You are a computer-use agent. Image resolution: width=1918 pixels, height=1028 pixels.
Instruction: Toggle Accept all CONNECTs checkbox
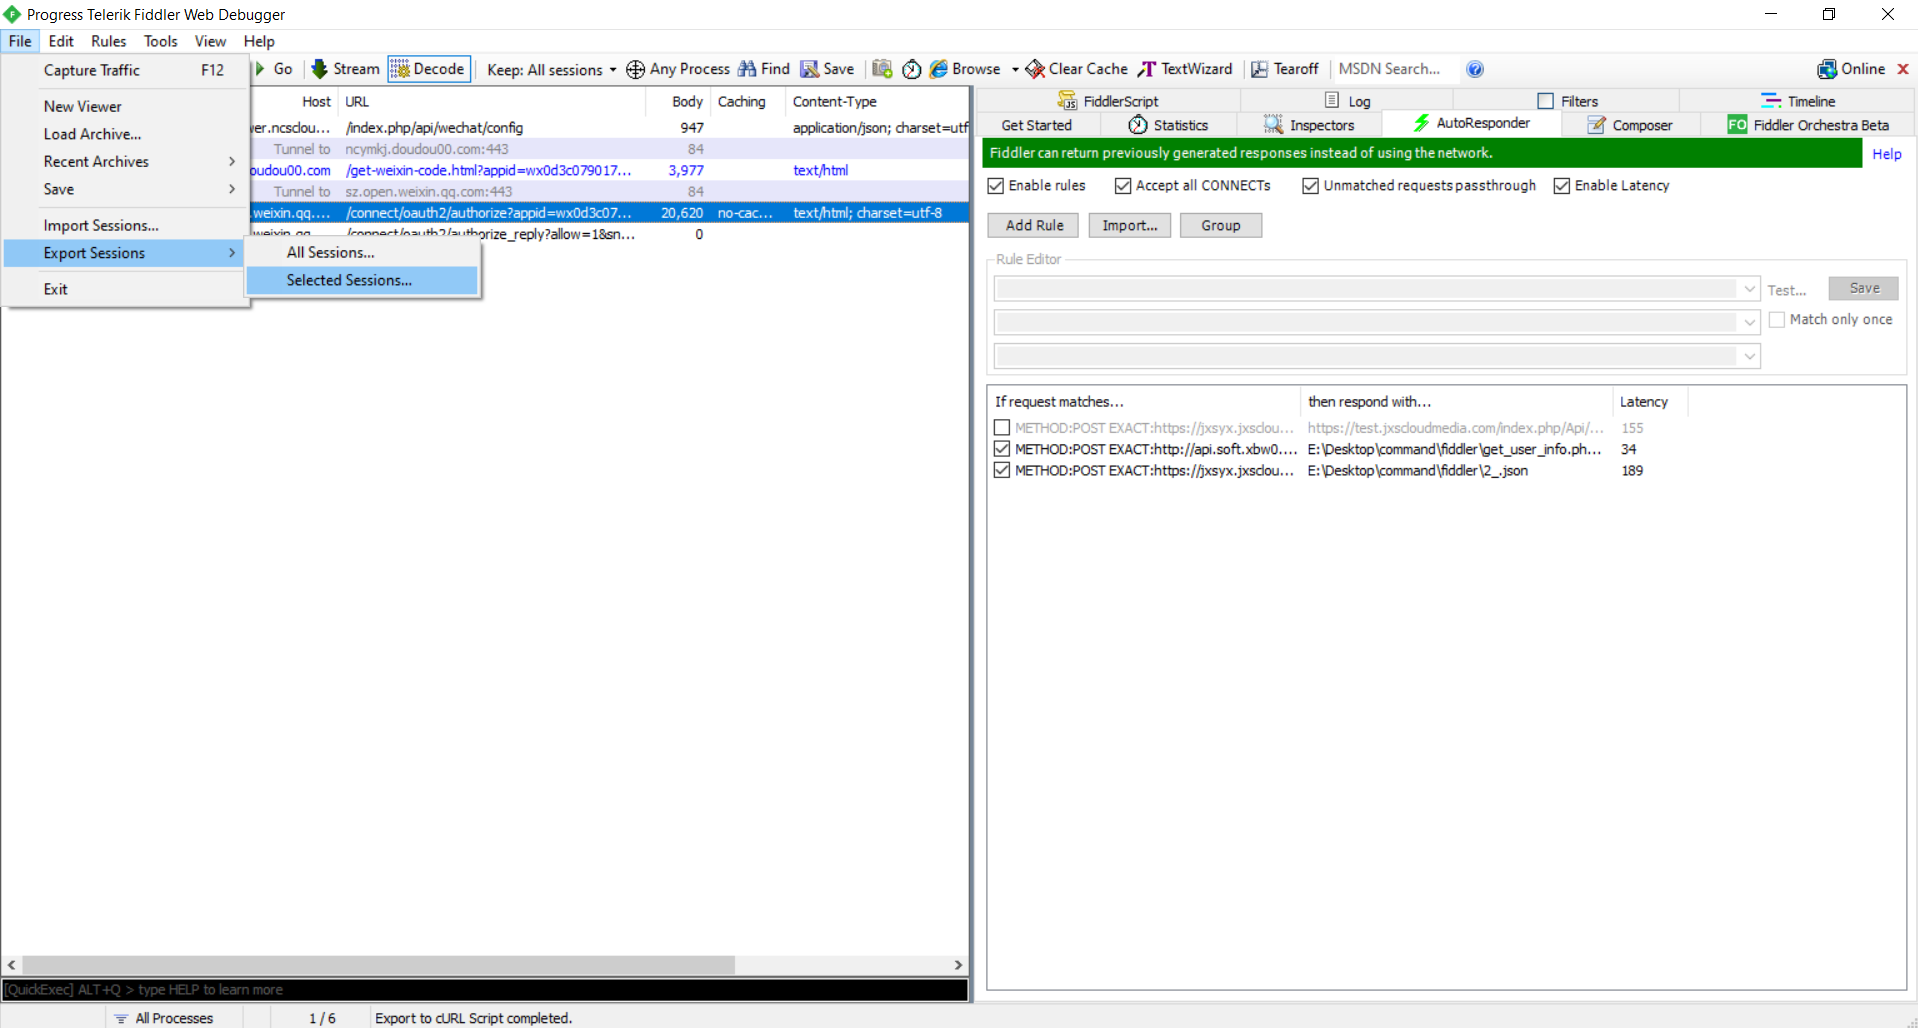tap(1123, 186)
